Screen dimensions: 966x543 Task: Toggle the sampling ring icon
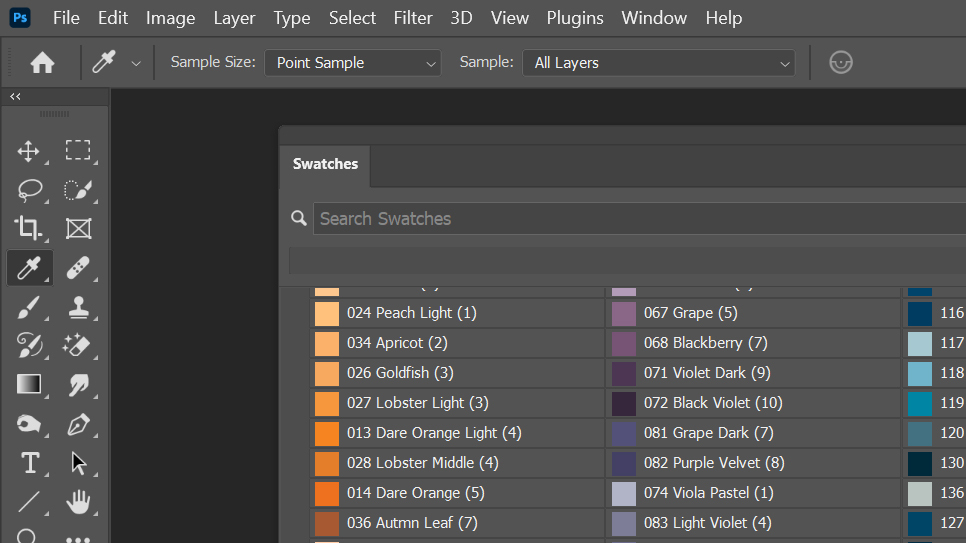[841, 63]
